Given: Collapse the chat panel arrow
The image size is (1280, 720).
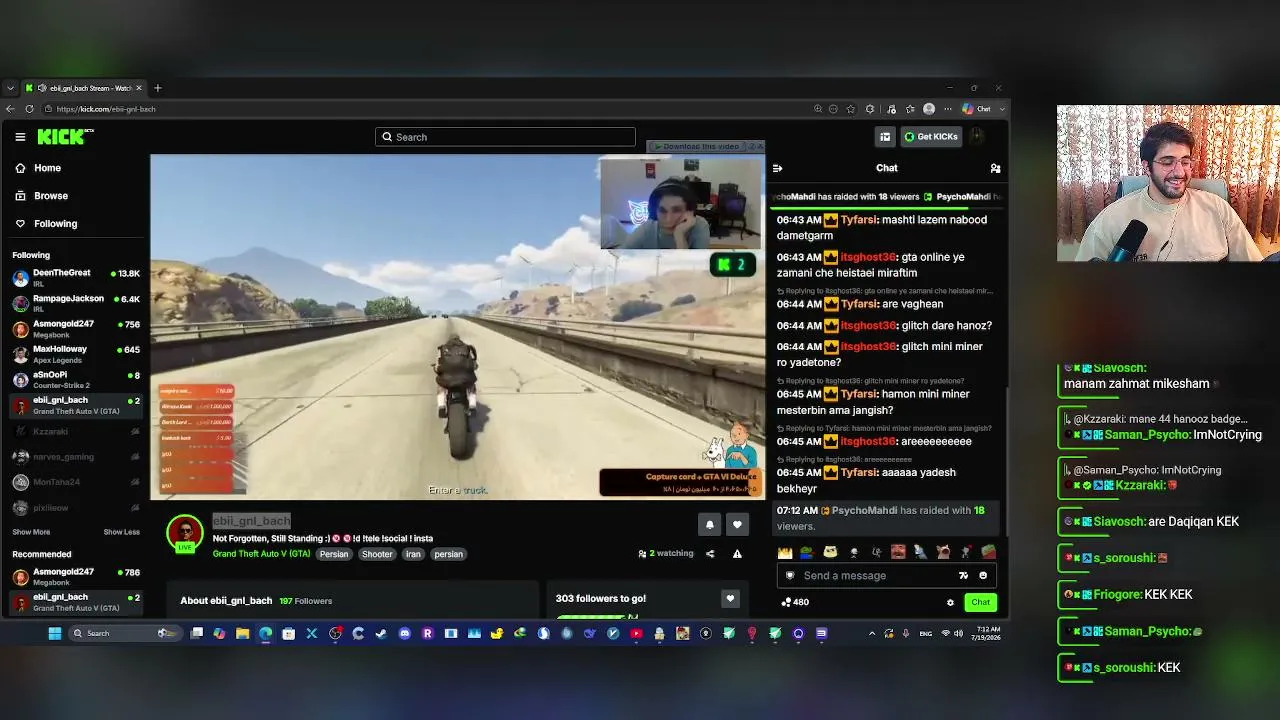Looking at the screenshot, I should pos(777,168).
